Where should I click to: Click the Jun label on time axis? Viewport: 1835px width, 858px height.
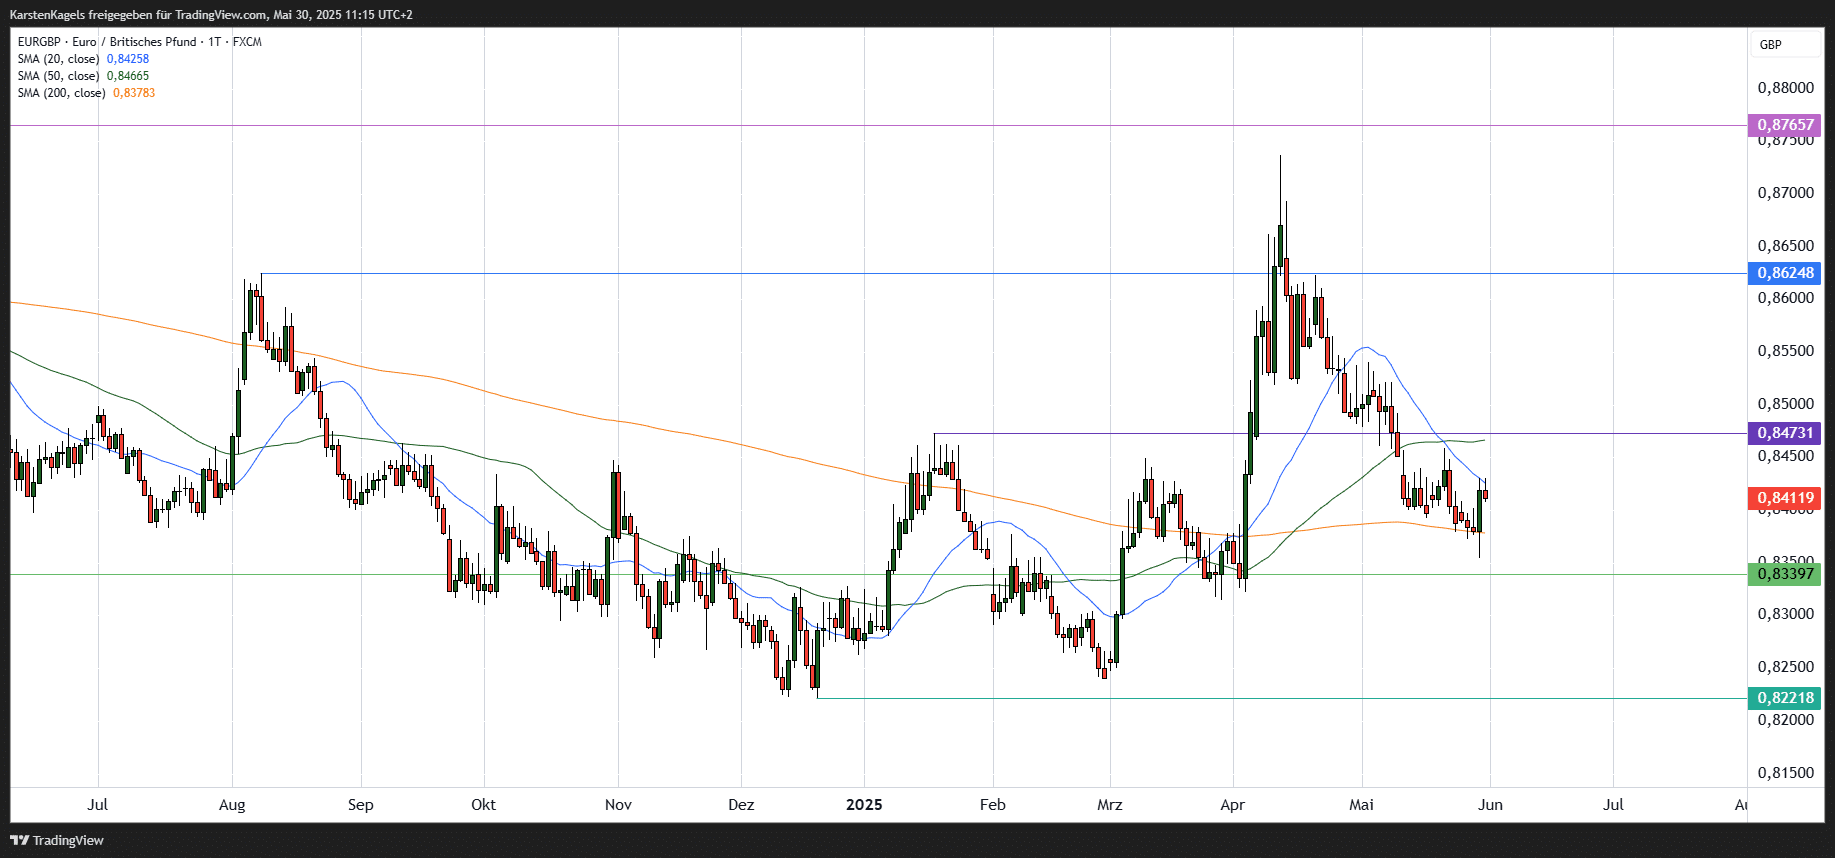(1491, 805)
